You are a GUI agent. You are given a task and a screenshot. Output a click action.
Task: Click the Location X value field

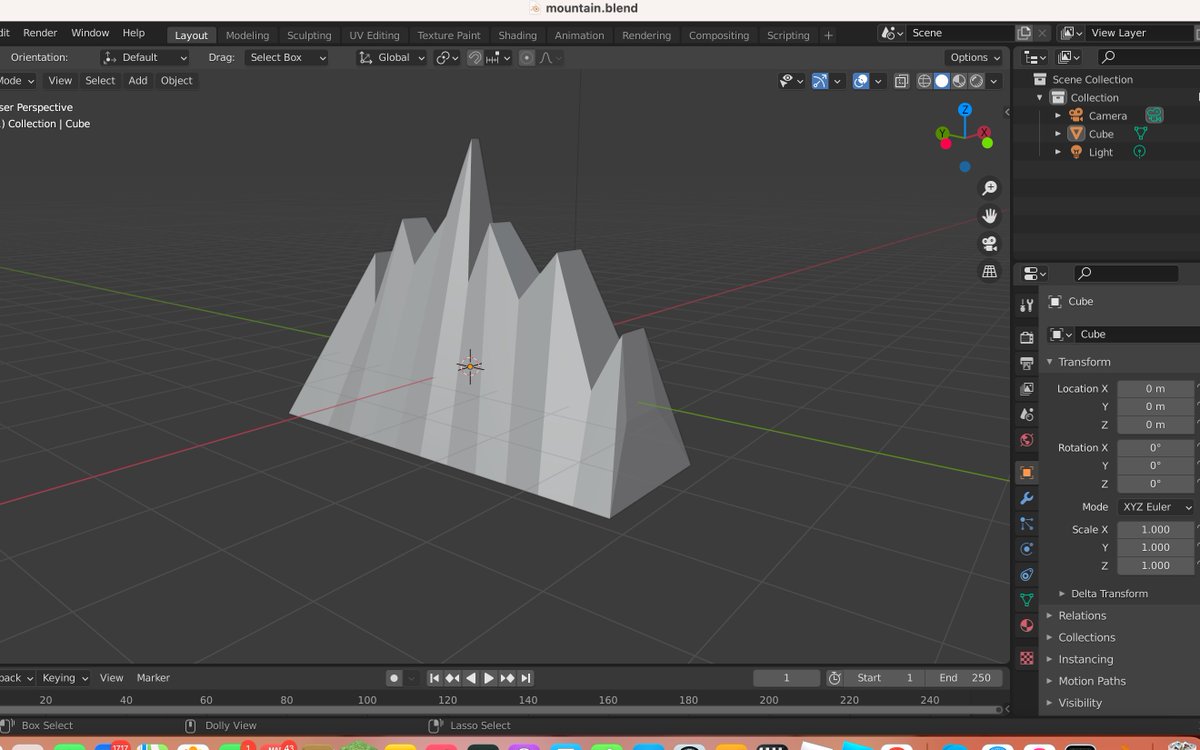point(1155,389)
